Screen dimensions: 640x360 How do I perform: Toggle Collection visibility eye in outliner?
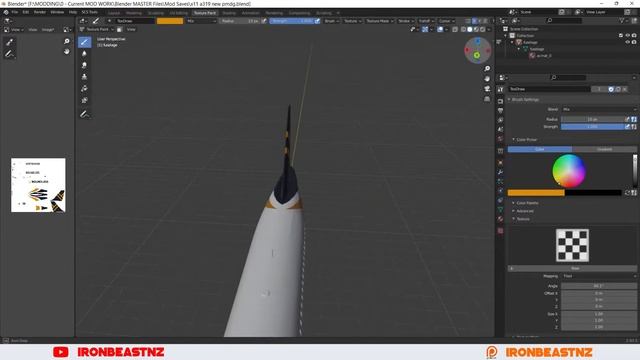tap(627, 36)
